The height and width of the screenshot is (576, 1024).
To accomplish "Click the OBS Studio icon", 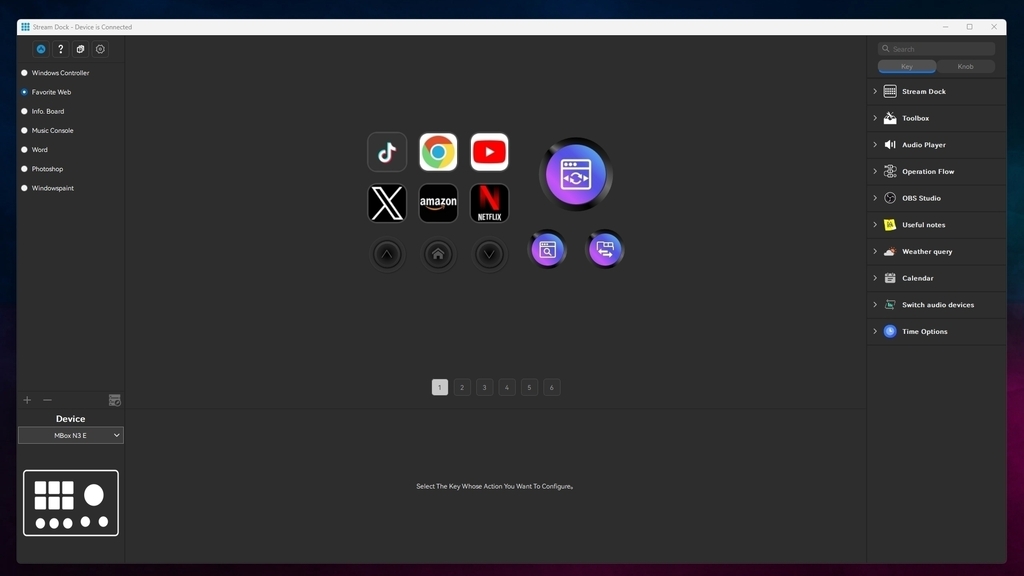I will click(x=890, y=198).
